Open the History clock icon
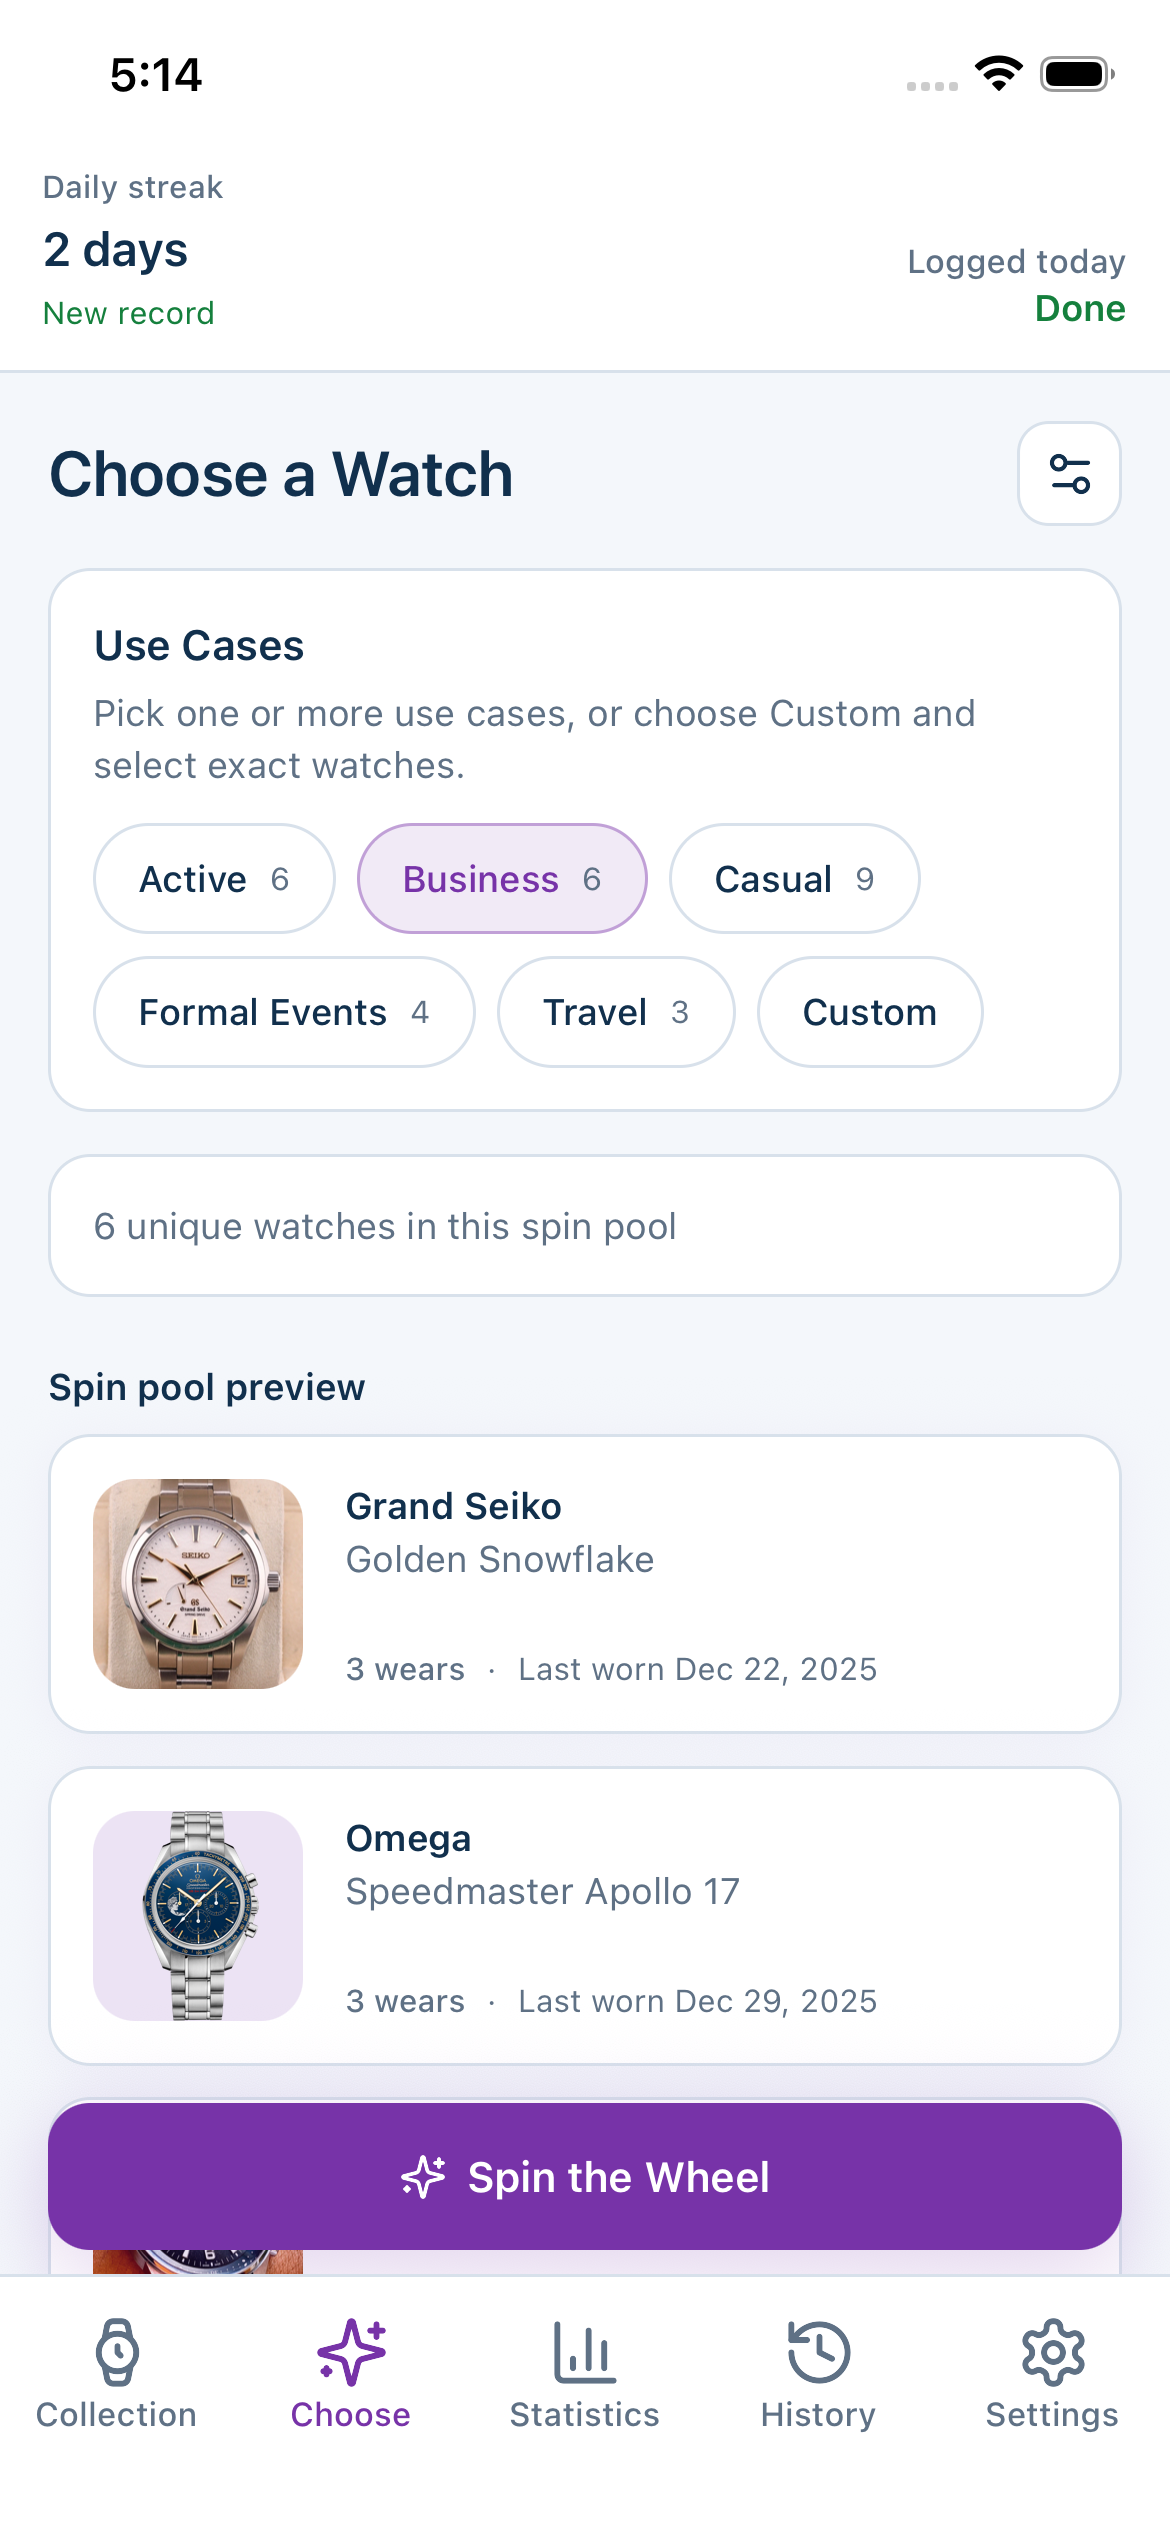 (818, 2351)
